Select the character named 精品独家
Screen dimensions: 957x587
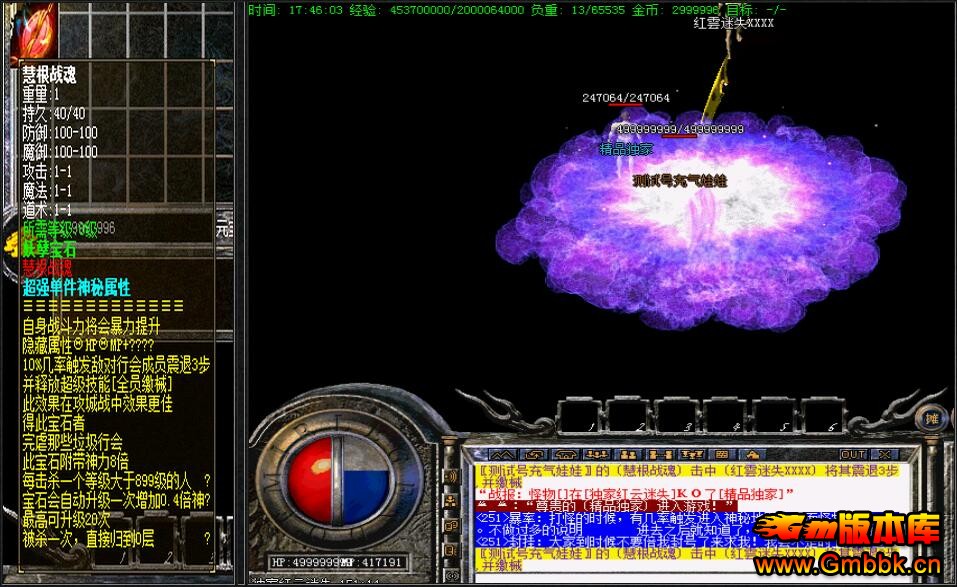pos(626,149)
